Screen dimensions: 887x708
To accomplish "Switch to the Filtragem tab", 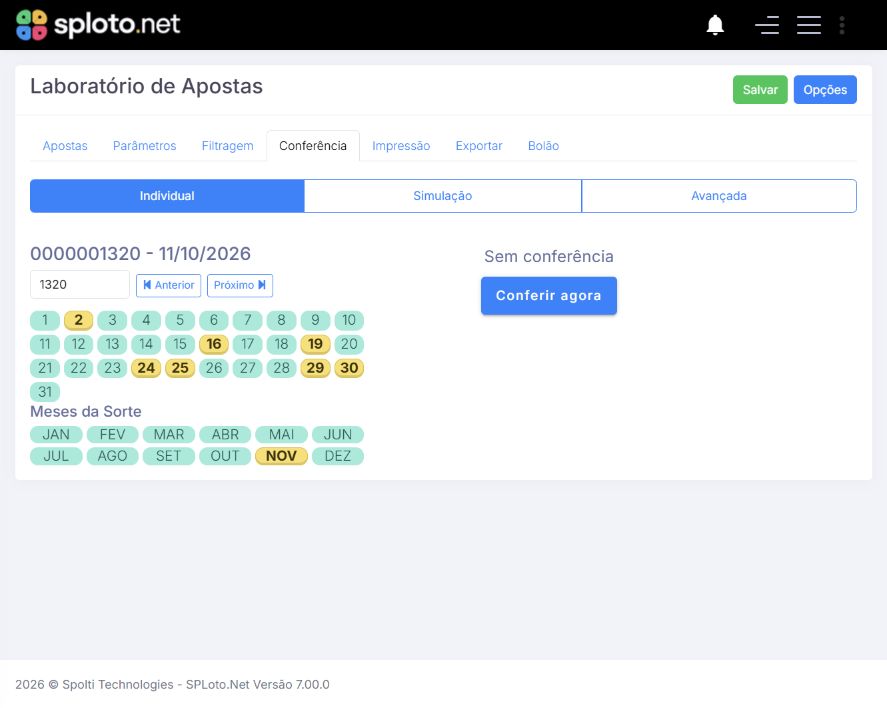I will pos(227,146).
